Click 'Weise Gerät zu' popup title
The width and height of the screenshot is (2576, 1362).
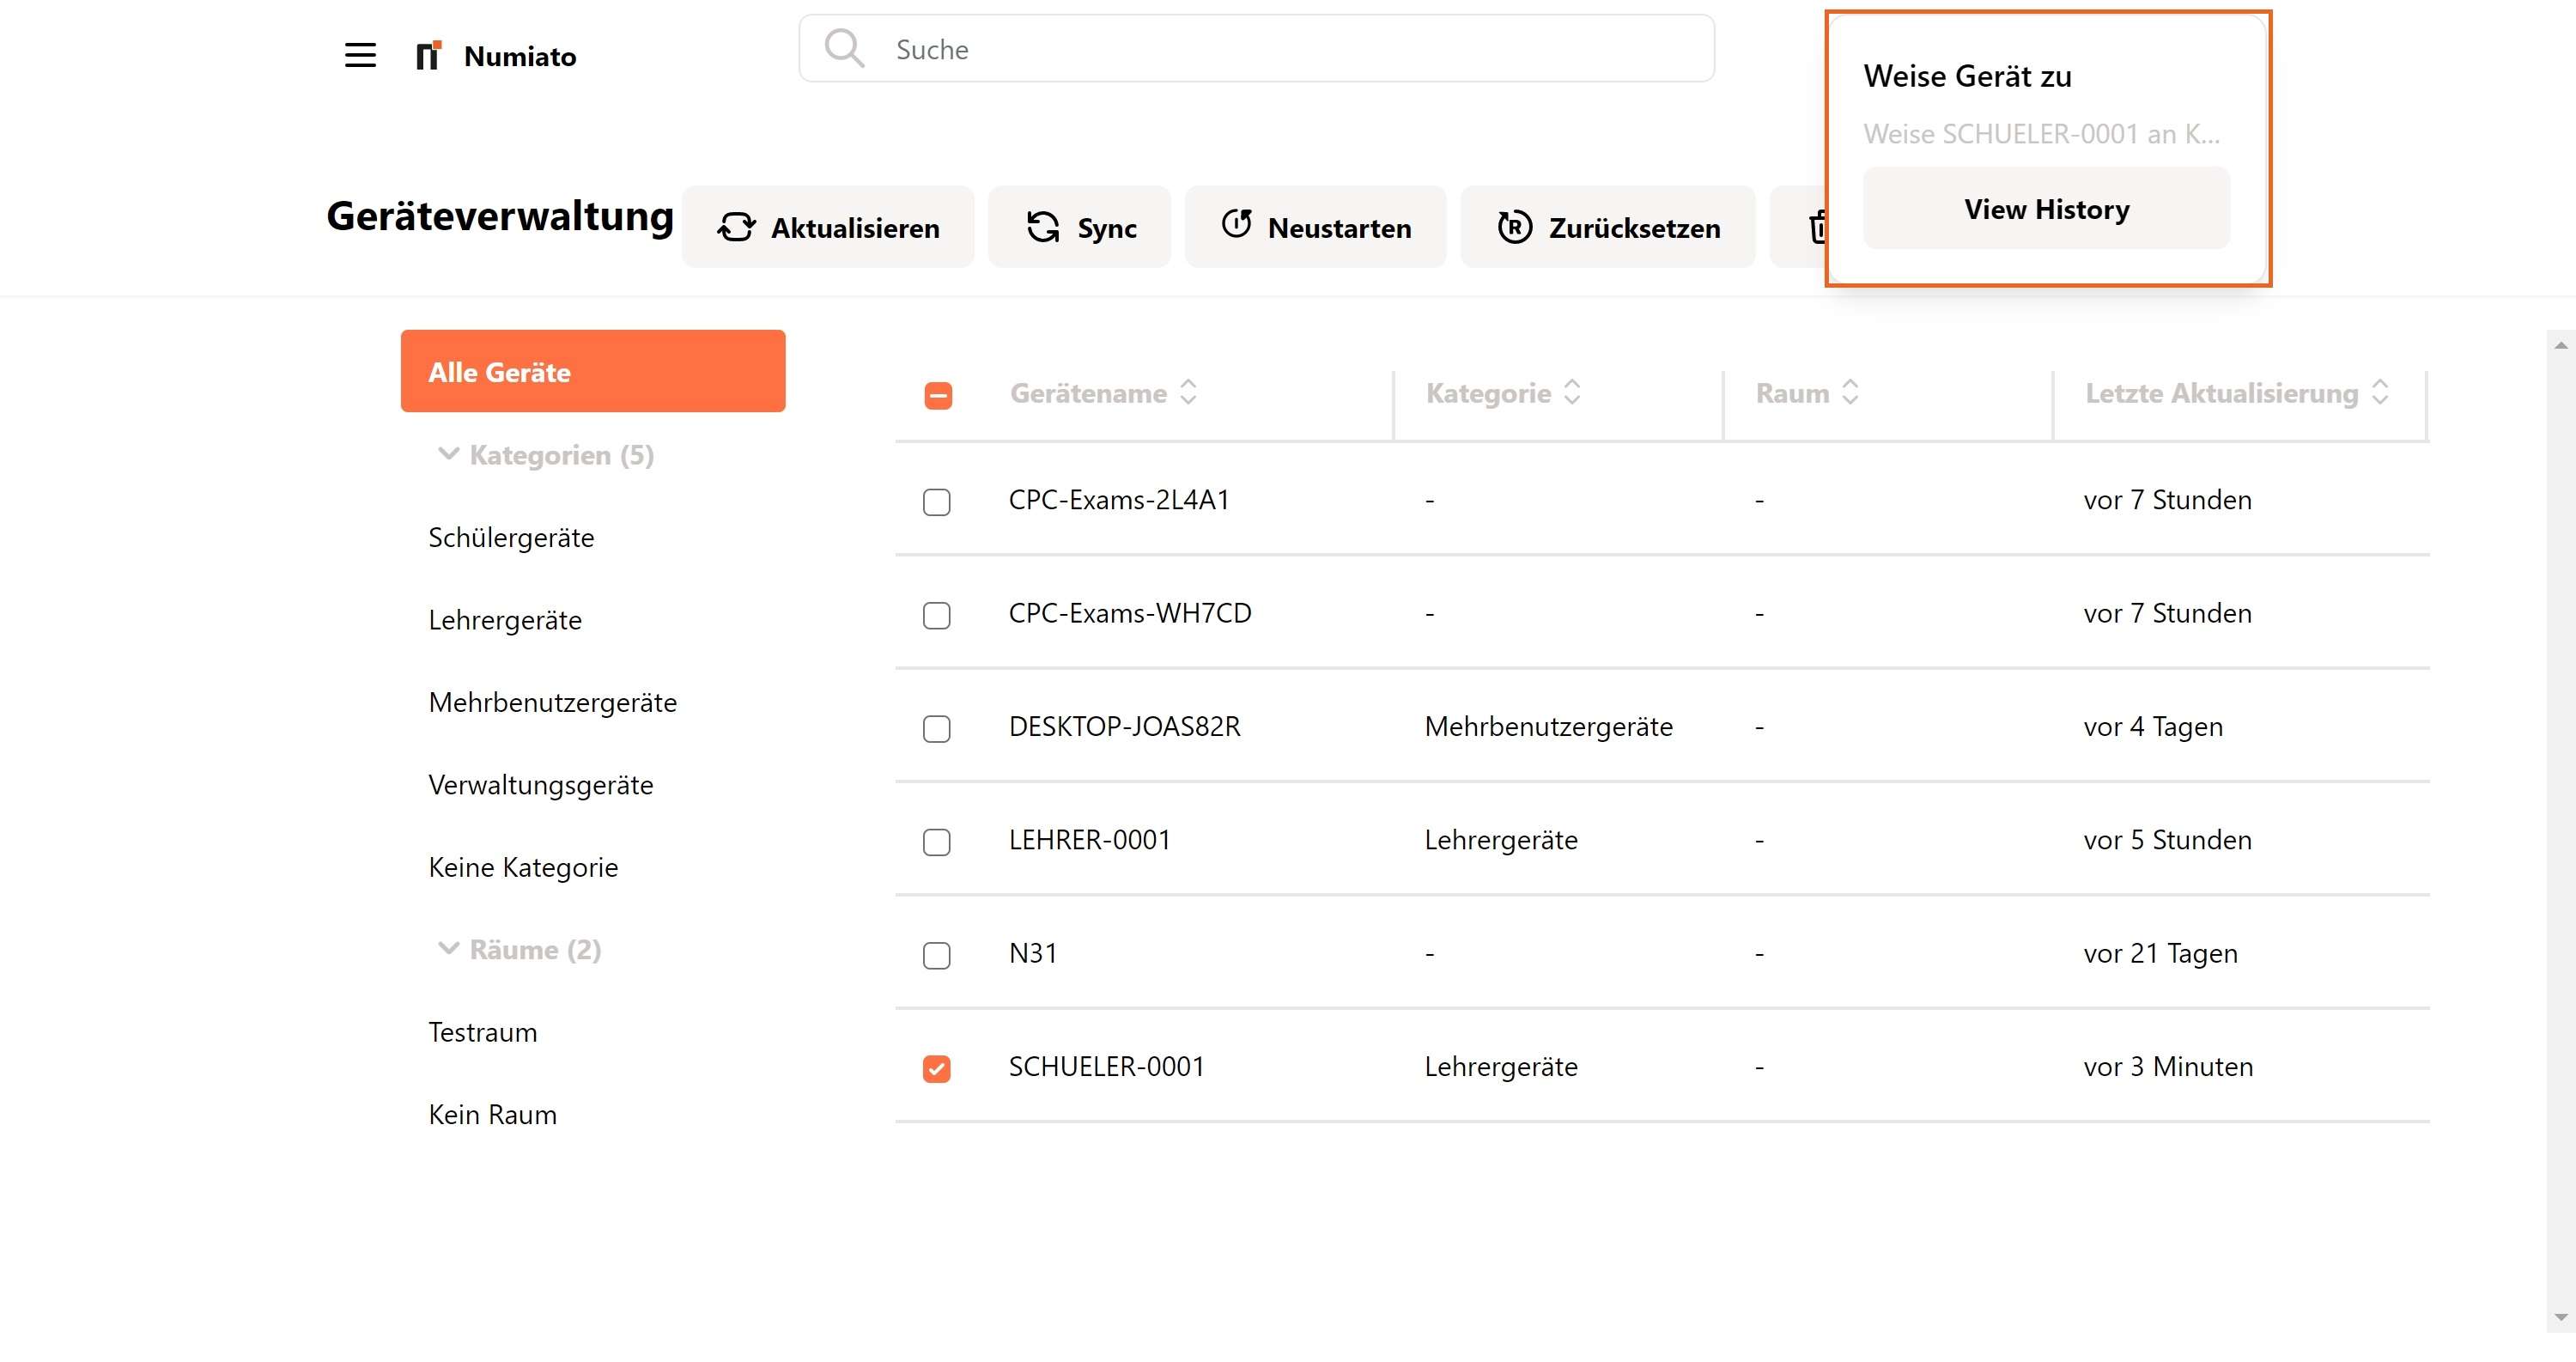tap(1967, 76)
